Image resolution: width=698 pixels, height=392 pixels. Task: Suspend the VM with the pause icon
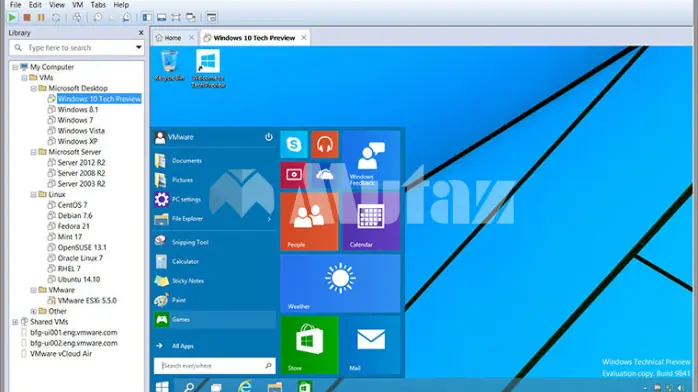coord(41,17)
